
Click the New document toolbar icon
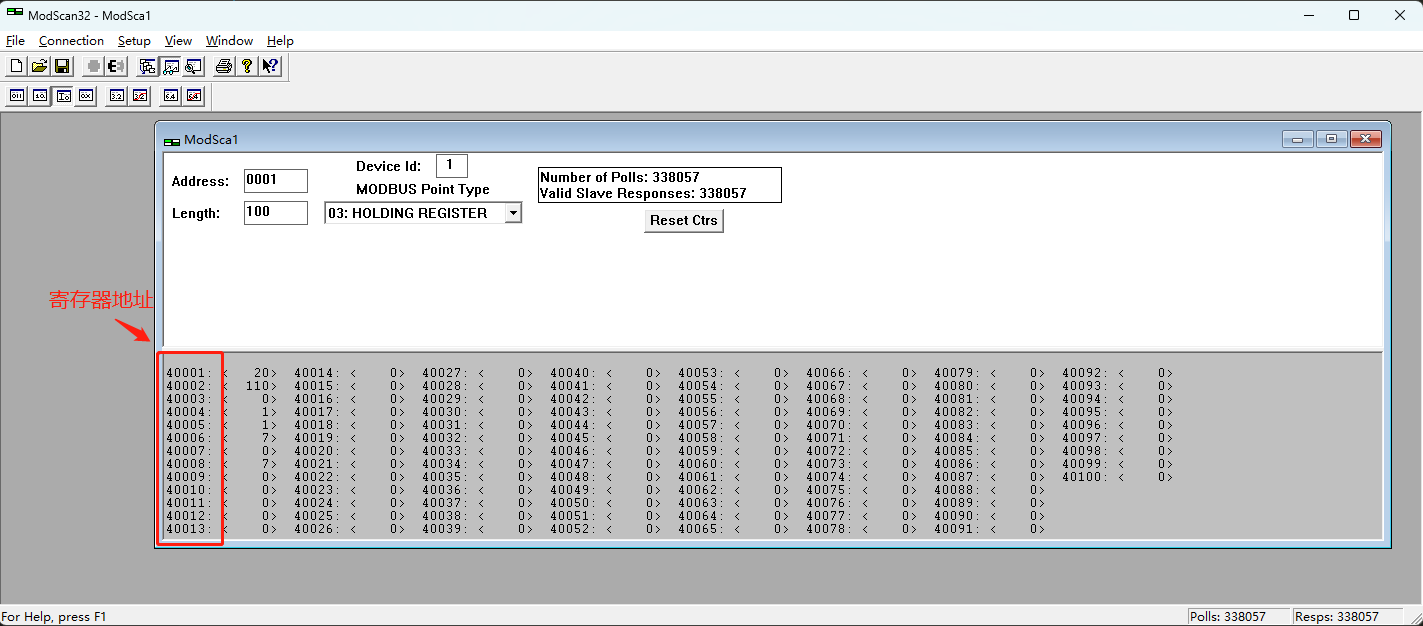[x=16, y=66]
